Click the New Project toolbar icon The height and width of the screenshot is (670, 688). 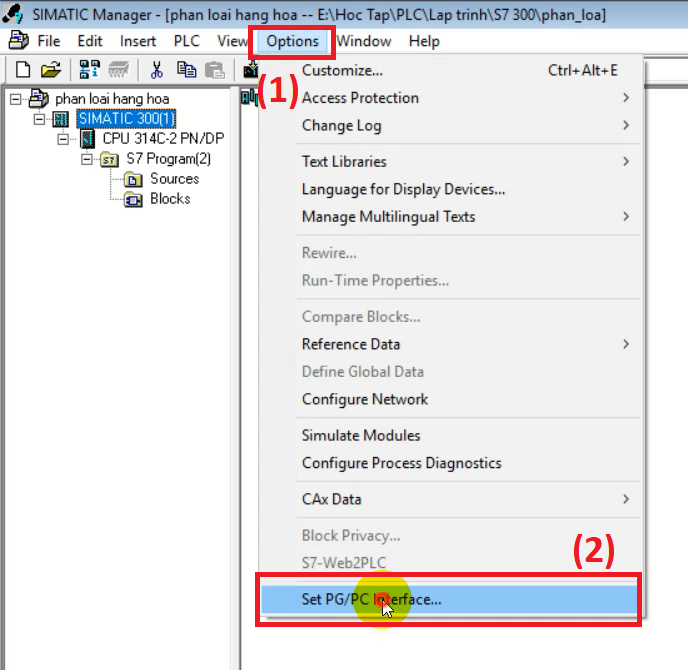23,70
